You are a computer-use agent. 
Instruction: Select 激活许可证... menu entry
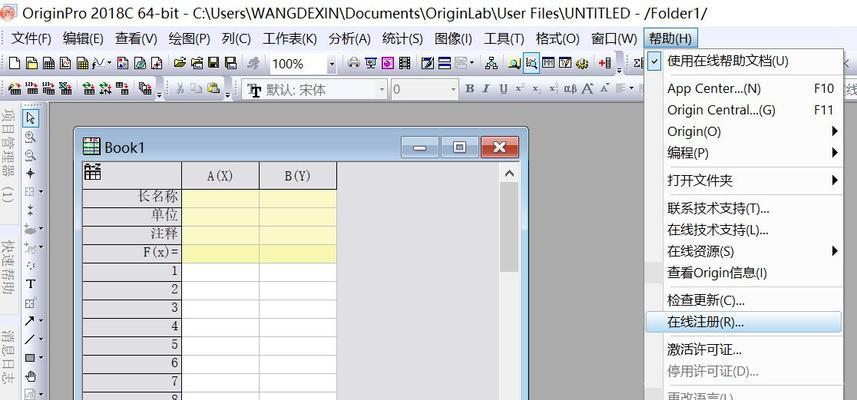tap(743, 350)
